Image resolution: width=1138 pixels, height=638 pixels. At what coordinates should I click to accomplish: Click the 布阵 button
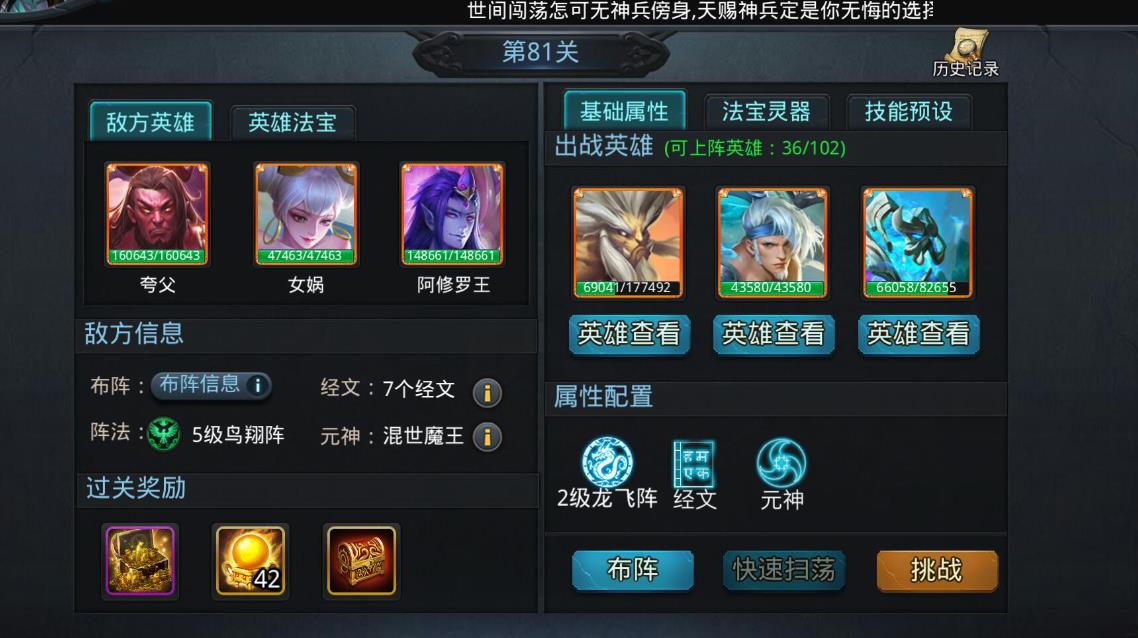pyautogui.click(x=632, y=570)
